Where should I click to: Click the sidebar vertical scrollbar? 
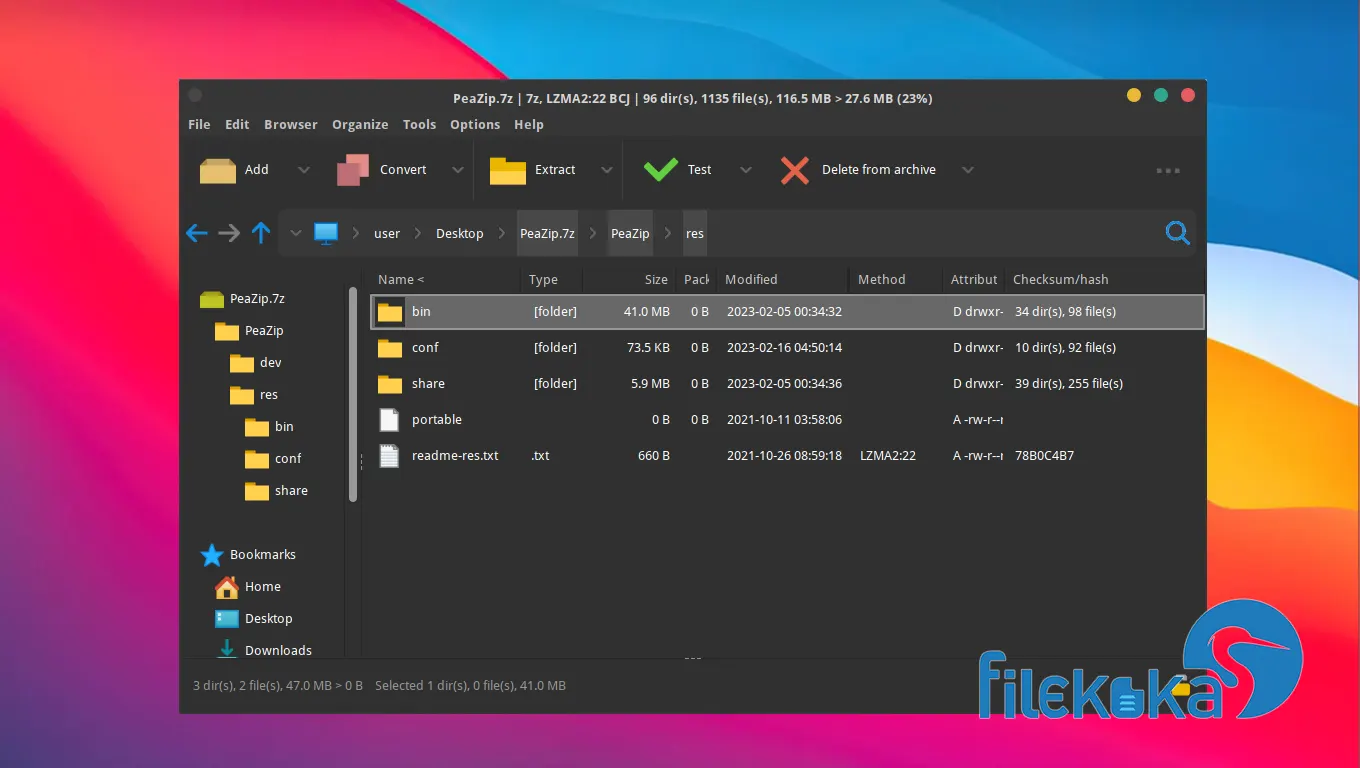352,394
